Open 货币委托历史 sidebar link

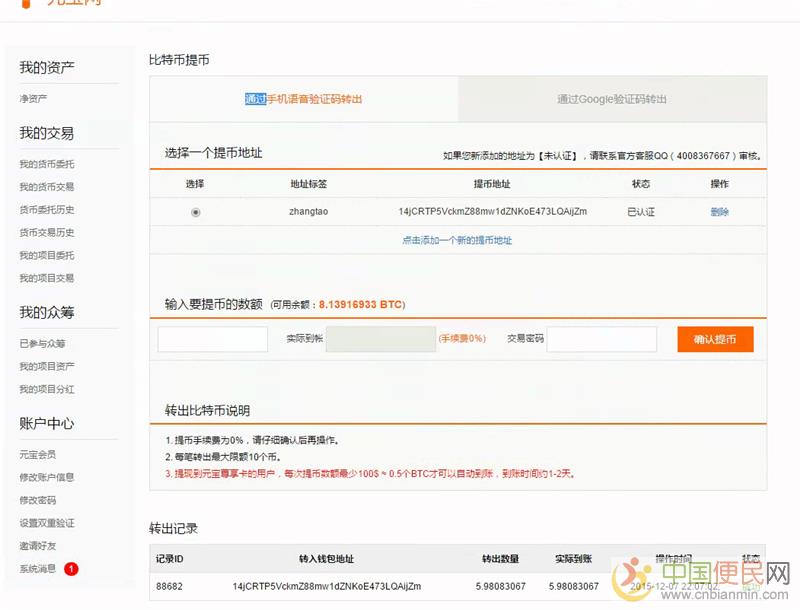46,210
